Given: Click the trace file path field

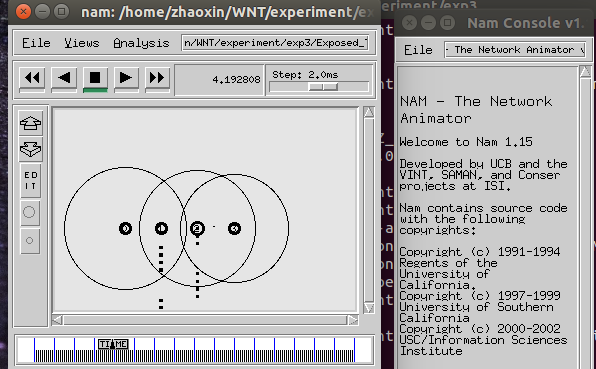Looking at the screenshot, I should tap(275, 43).
